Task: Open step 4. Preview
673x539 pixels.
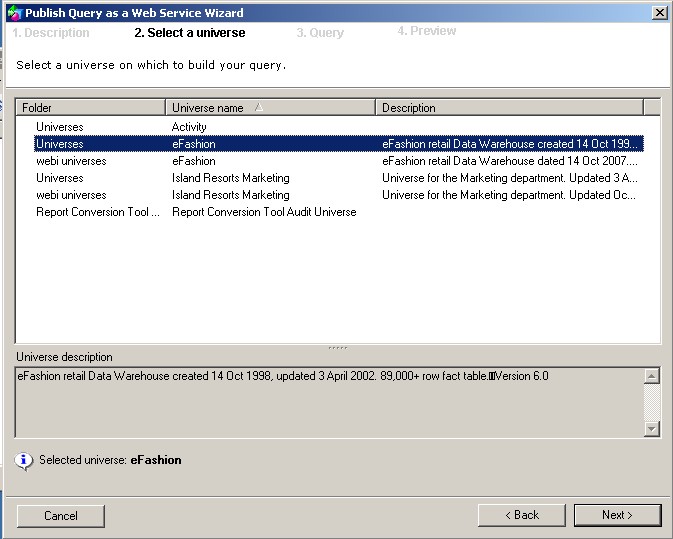Action: tap(427, 31)
